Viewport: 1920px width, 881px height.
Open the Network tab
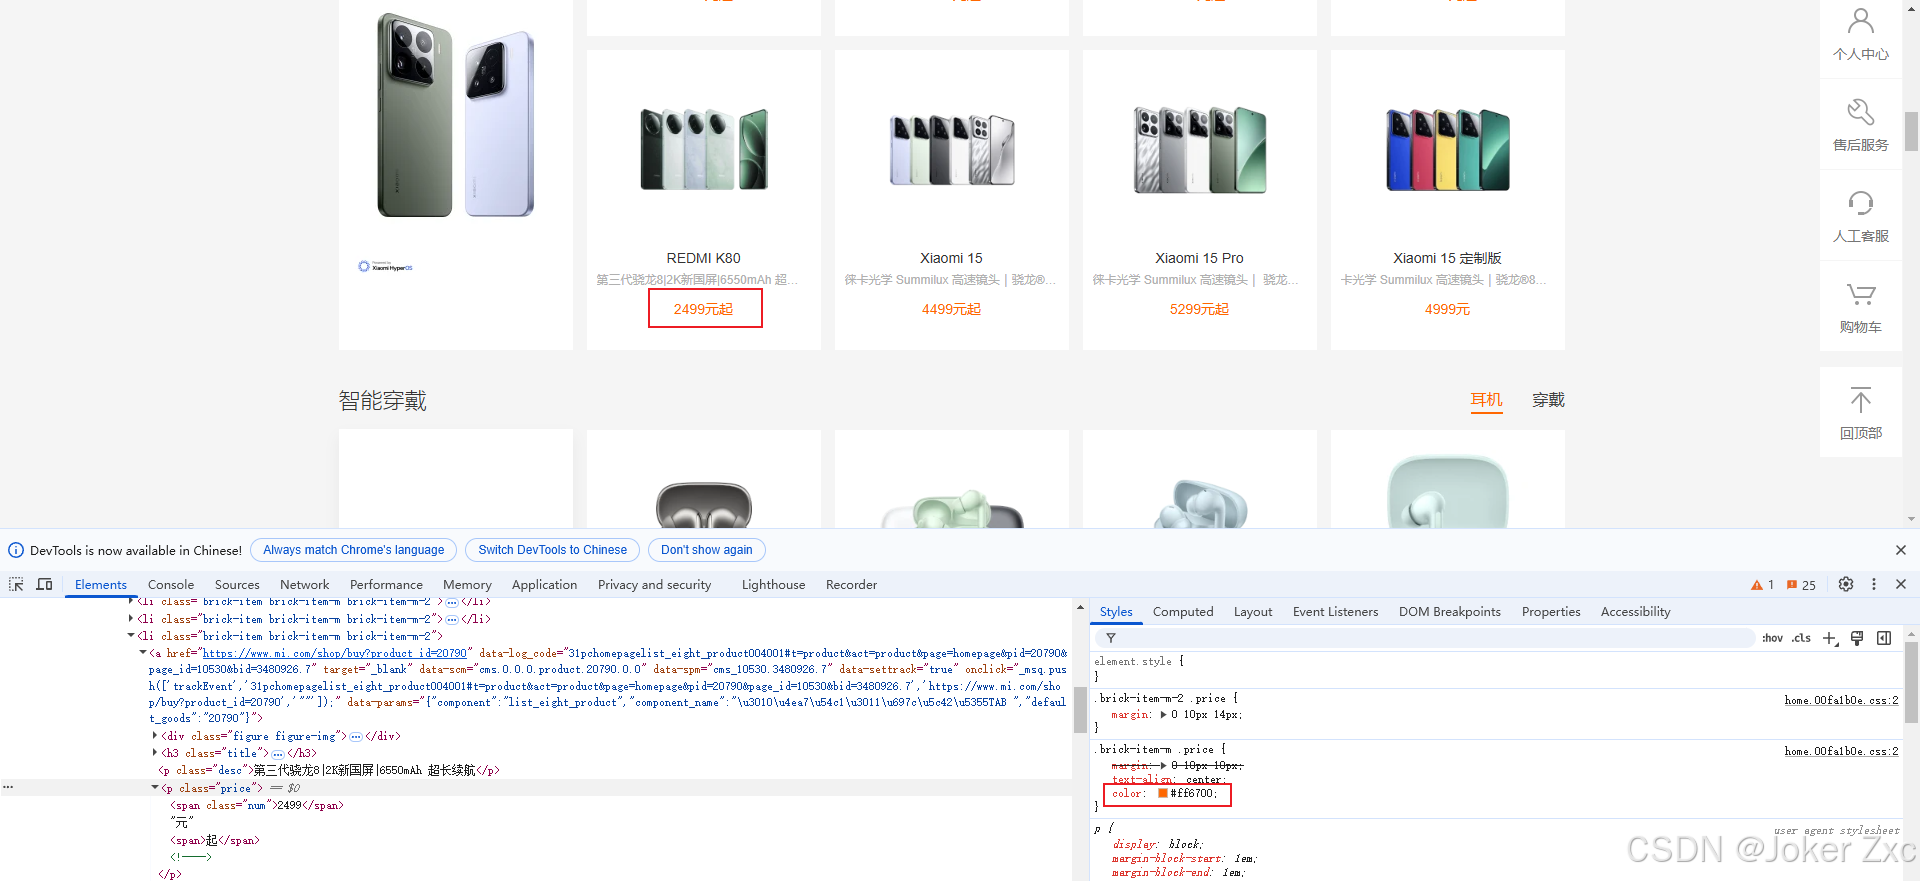tap(305, 585)
